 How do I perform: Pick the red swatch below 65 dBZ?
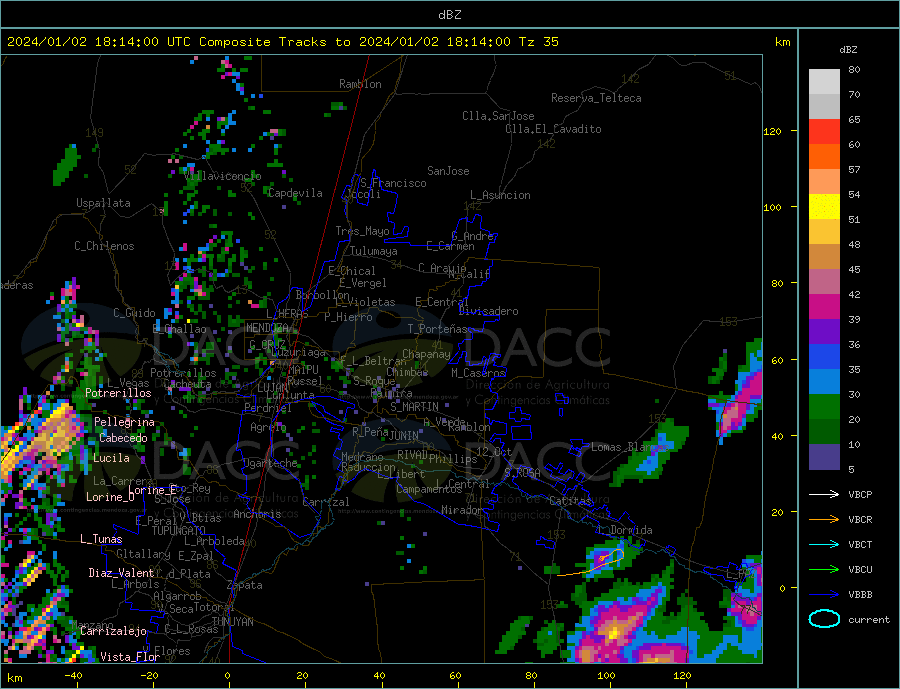[824, 131]
